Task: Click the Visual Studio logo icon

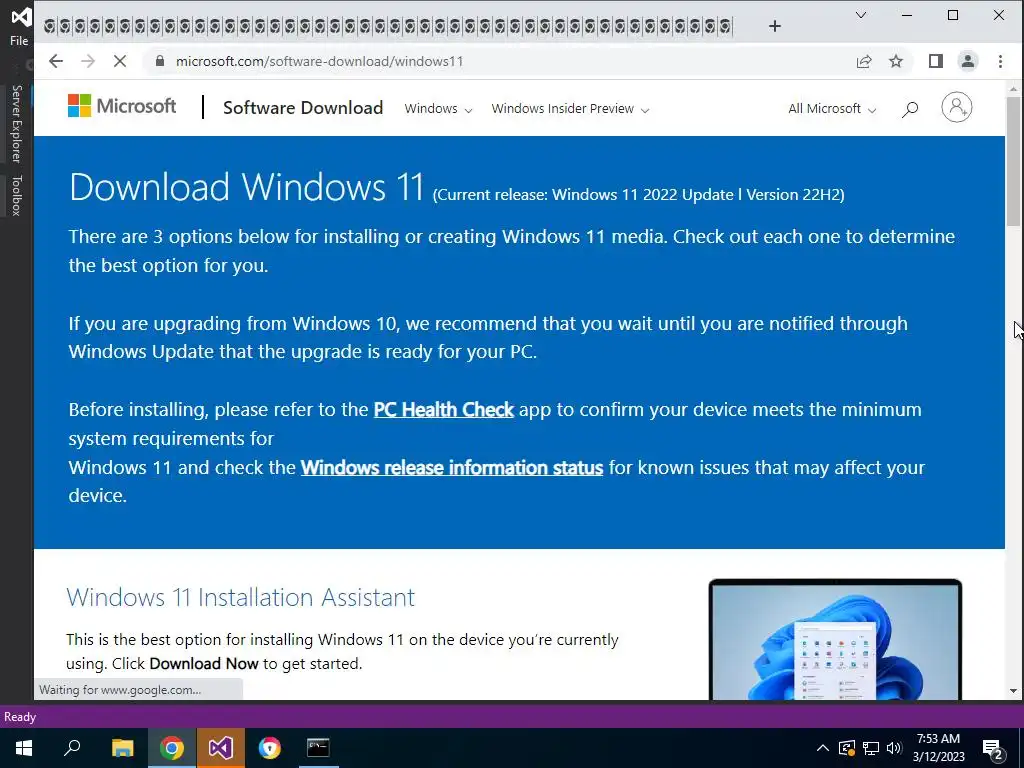Action: tap(21, 16)
